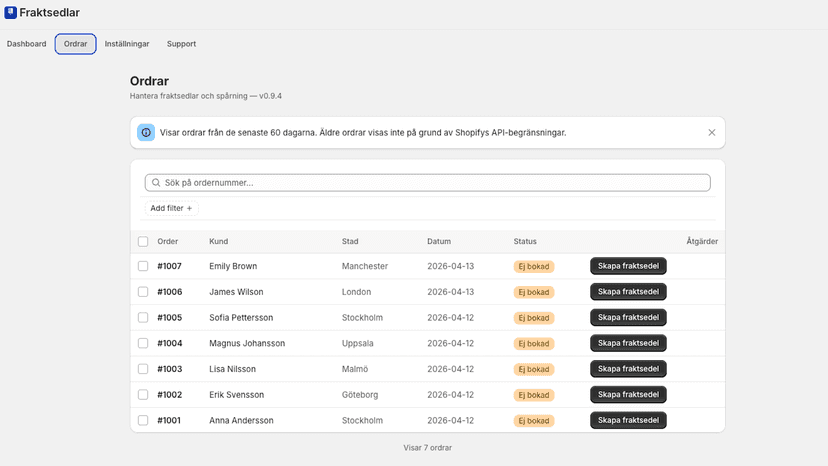The width and height of the screenshot is (828, 466).
Task: Click the Fraktsedlar app logo icon
Action: pyautogui.click(x=11, y=12)
